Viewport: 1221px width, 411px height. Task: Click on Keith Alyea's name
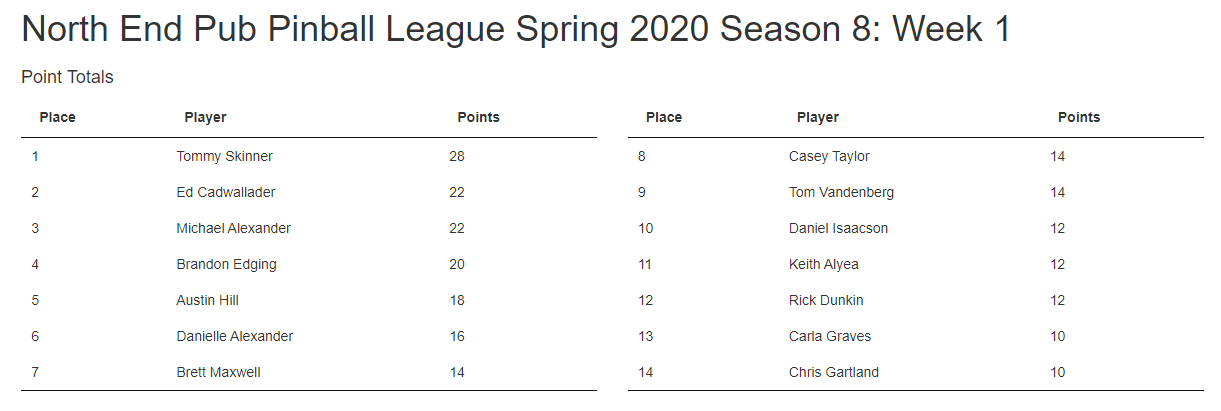(823, 264)
